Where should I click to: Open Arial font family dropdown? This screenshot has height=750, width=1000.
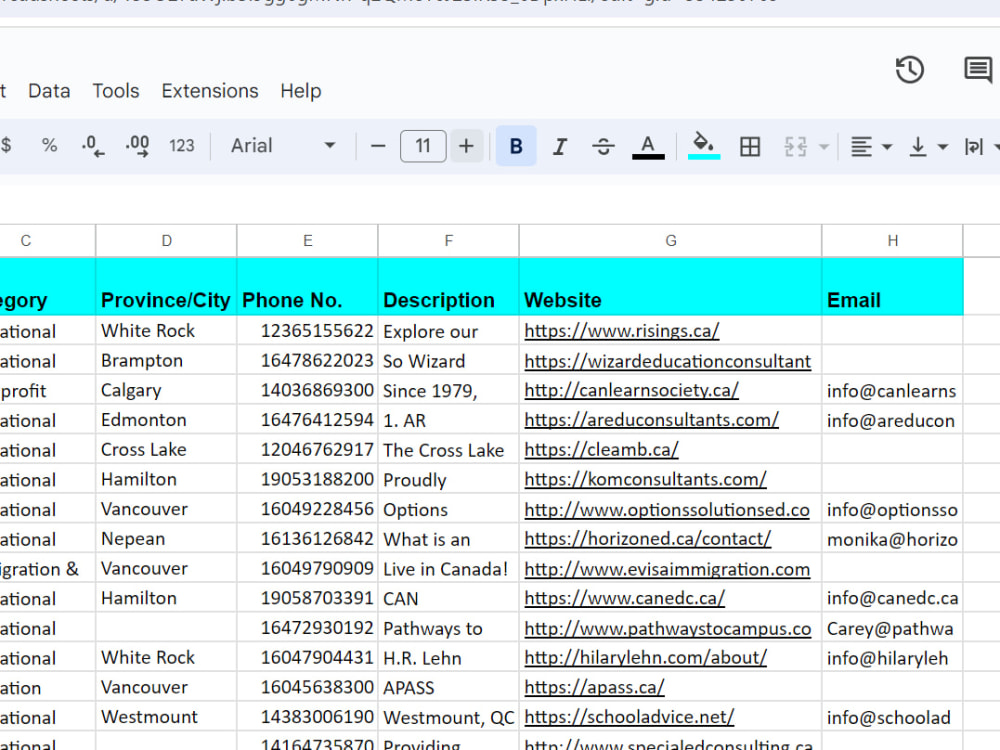tap(283, 145)
